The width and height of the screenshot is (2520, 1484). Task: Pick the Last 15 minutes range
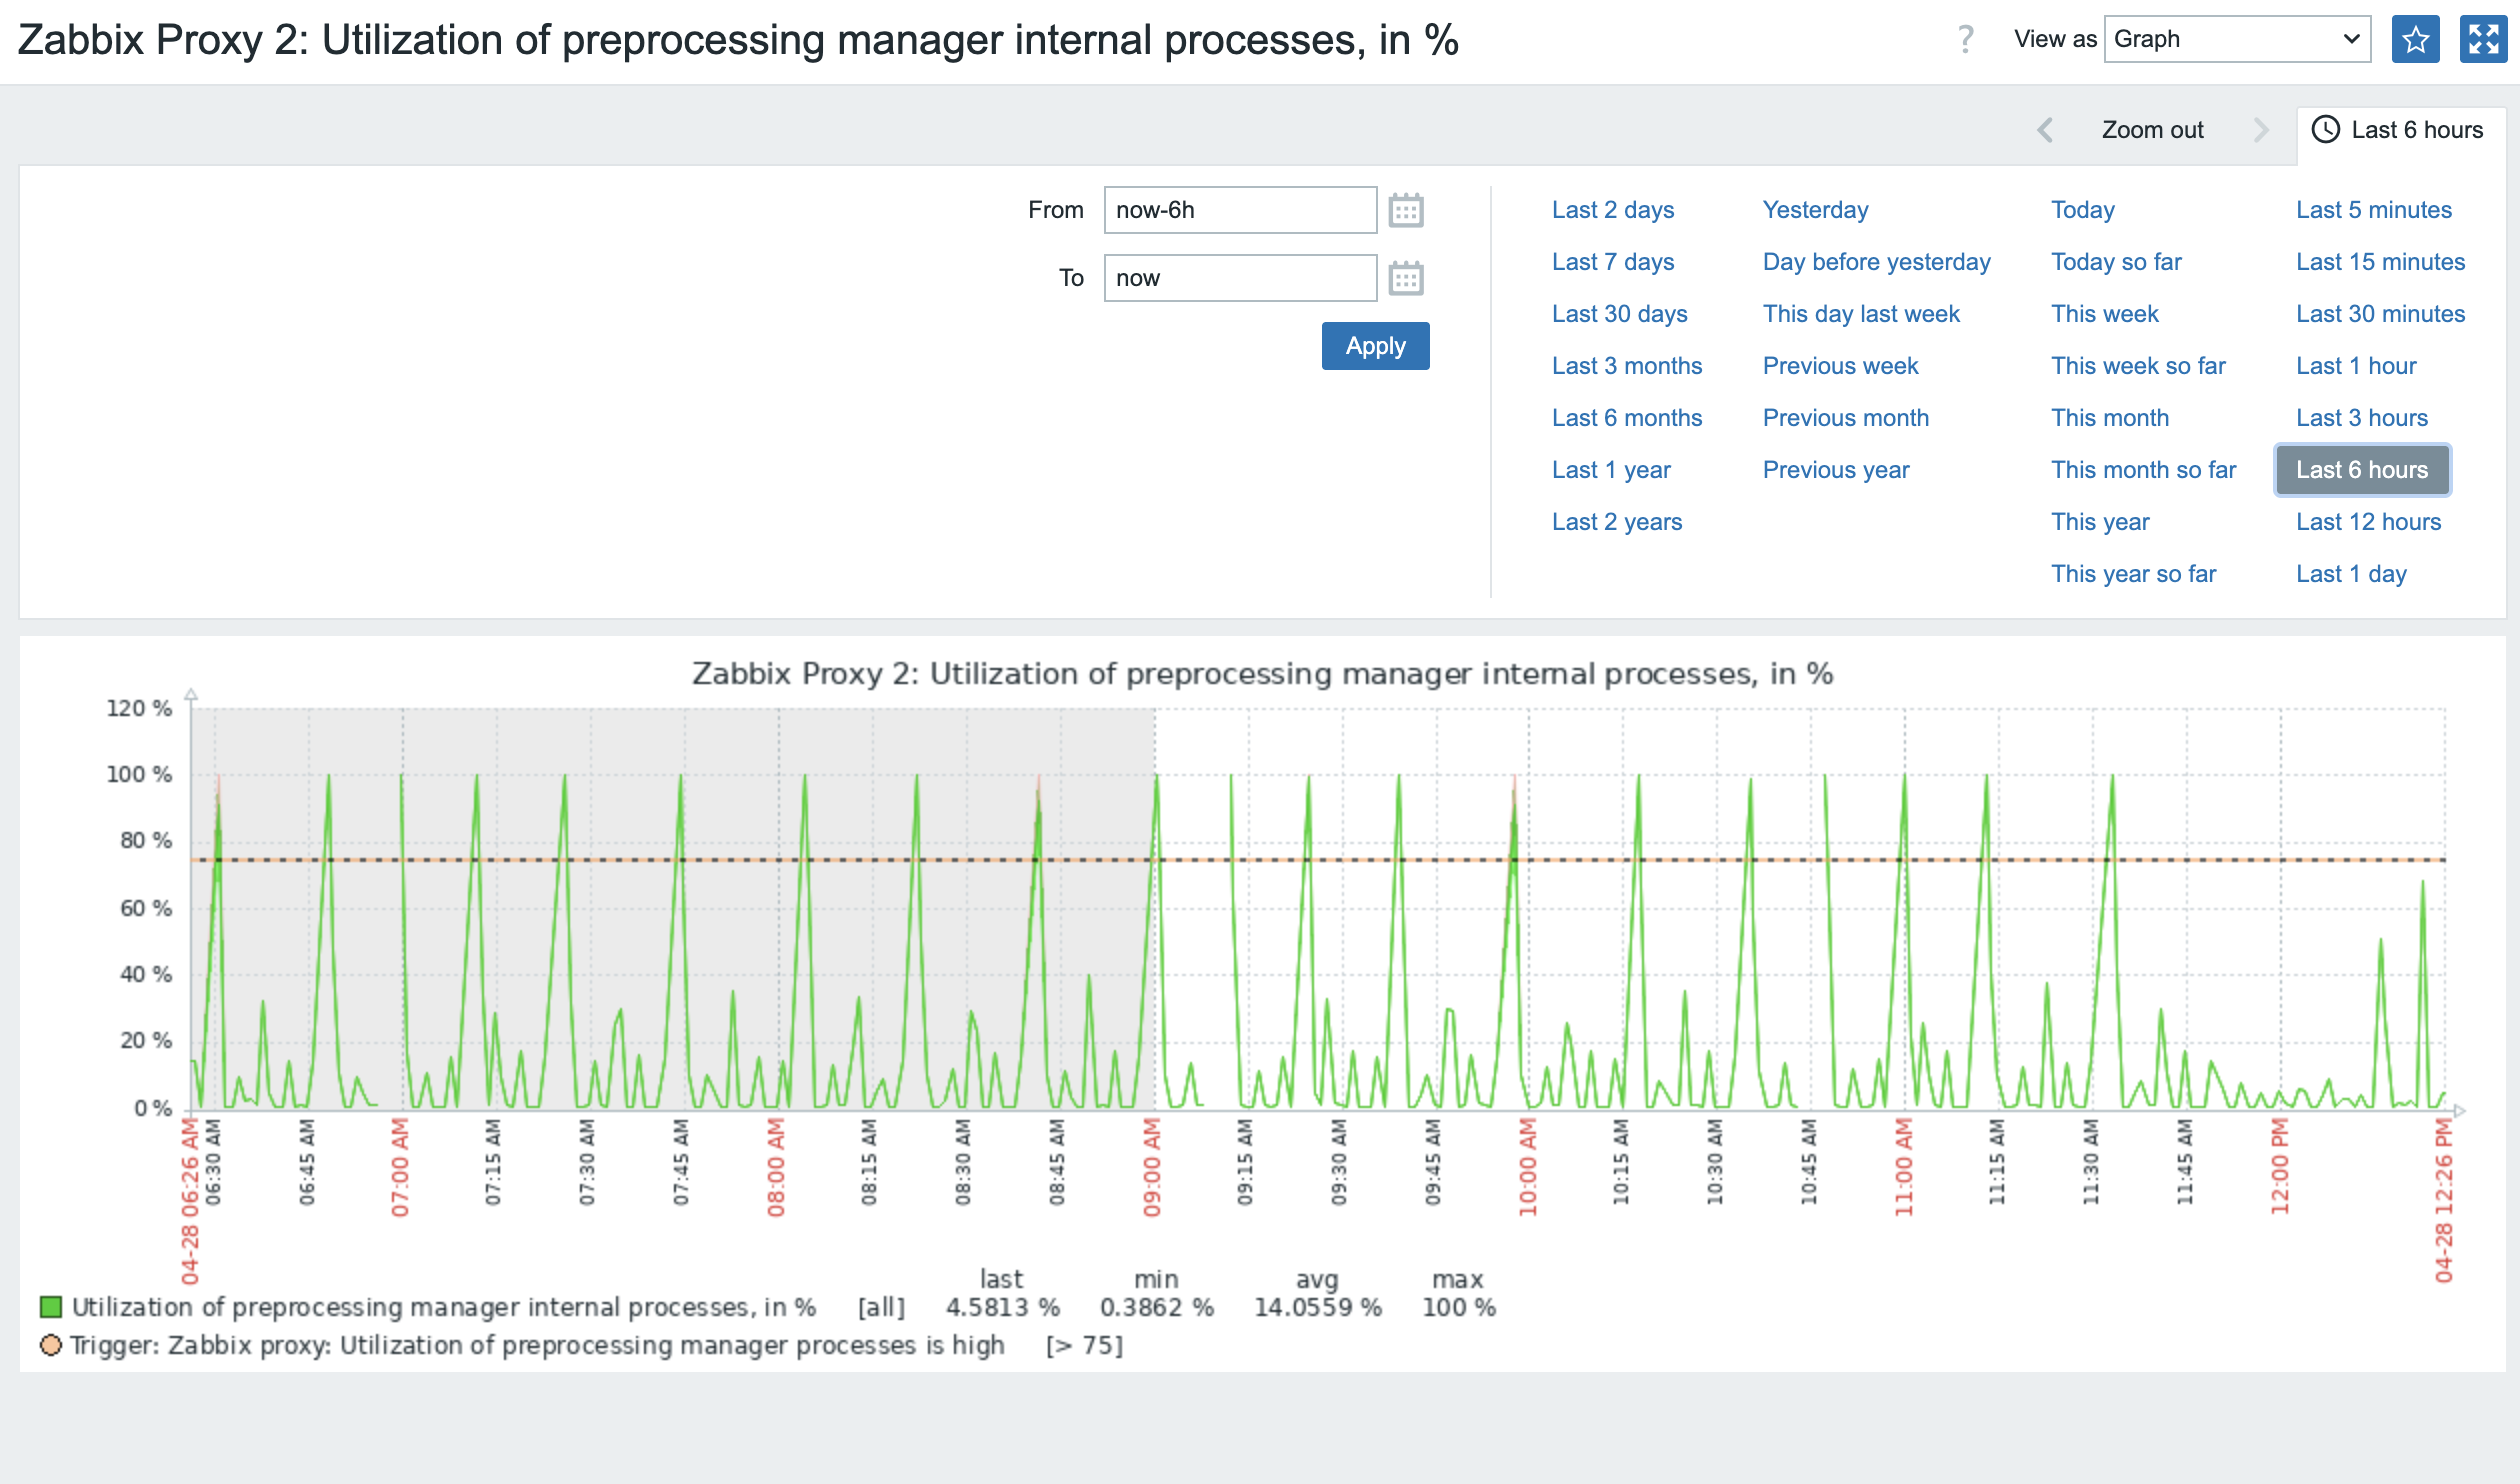point(2381,262)
